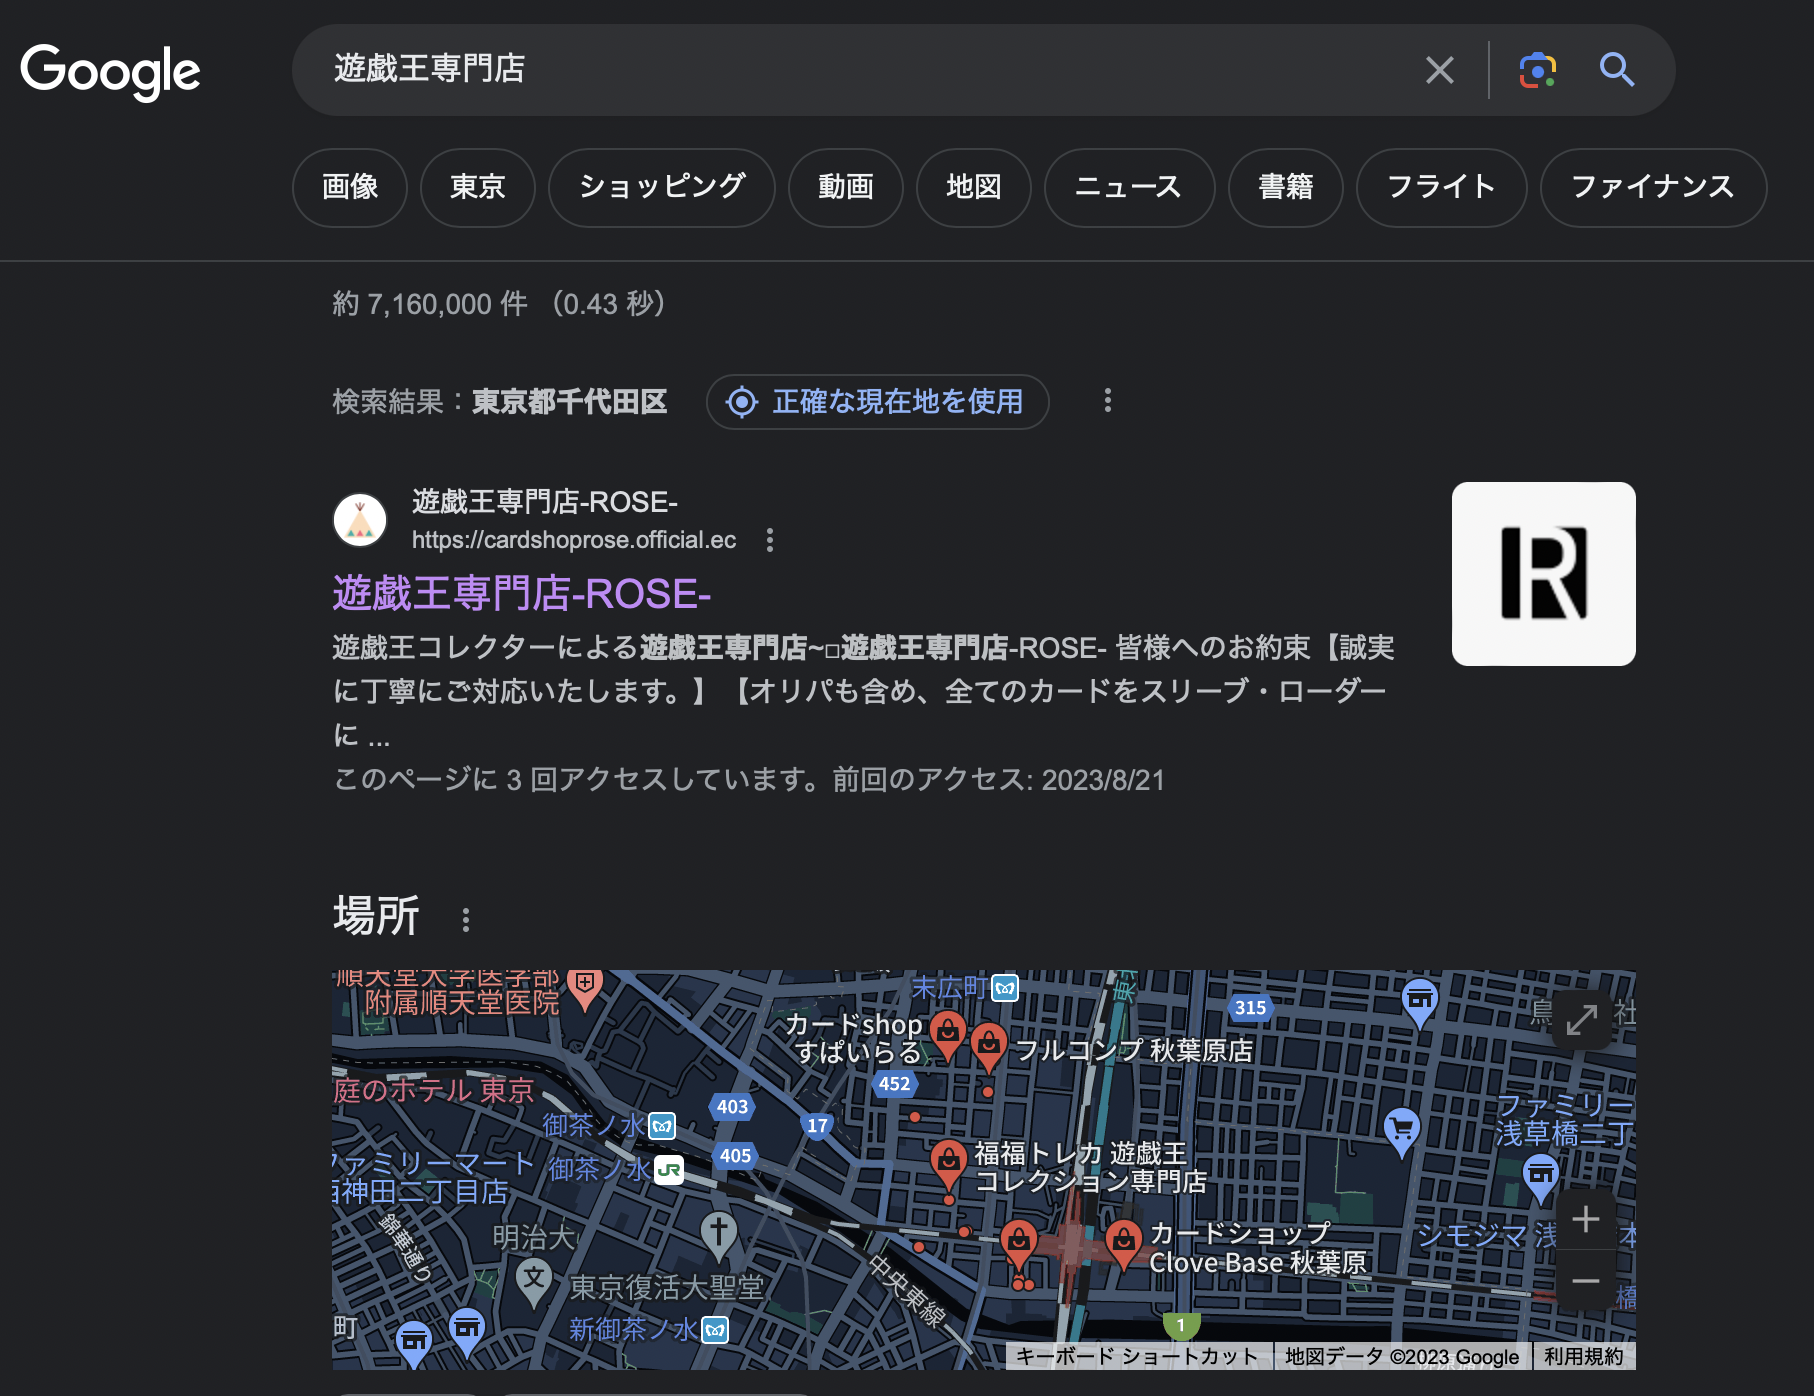Open location options three-dot menu
1814x1396 pixels.
(x=1107, y=401)
